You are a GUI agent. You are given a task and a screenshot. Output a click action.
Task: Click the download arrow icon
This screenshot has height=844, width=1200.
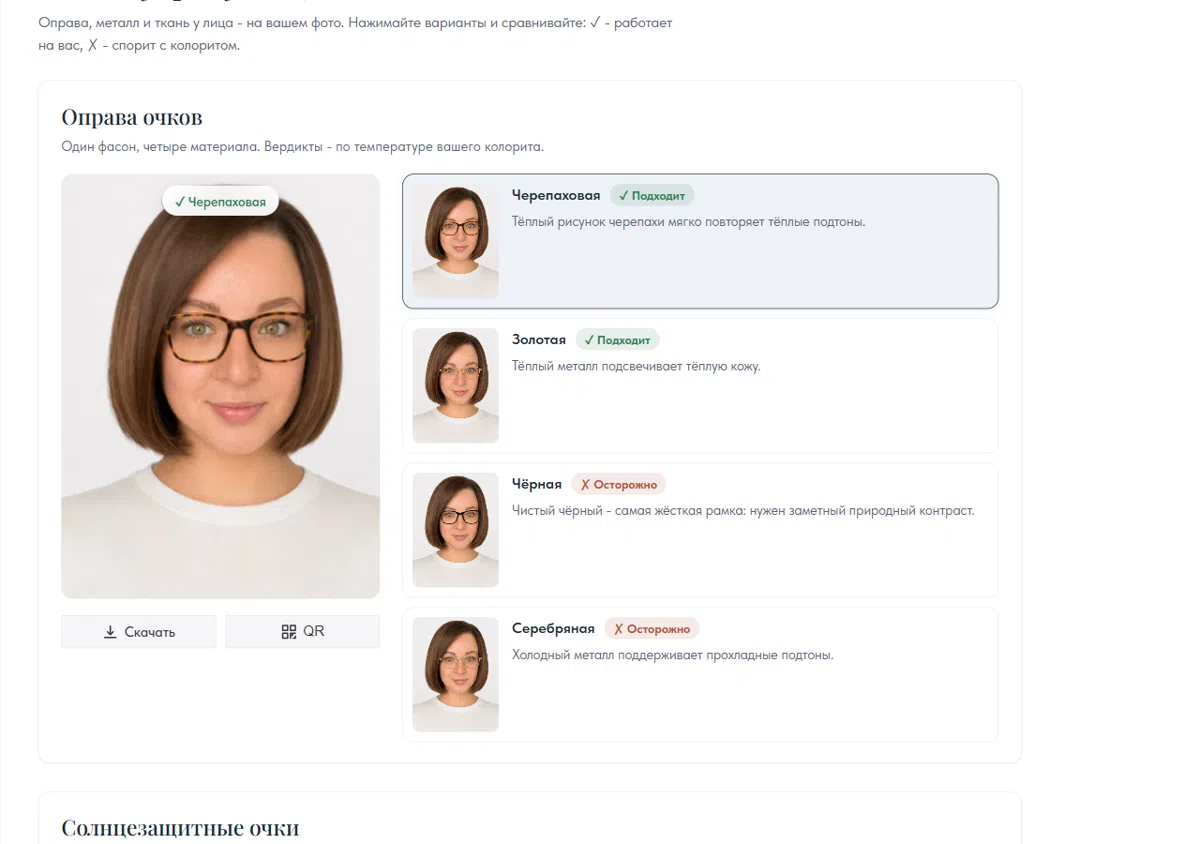(110, 632)
